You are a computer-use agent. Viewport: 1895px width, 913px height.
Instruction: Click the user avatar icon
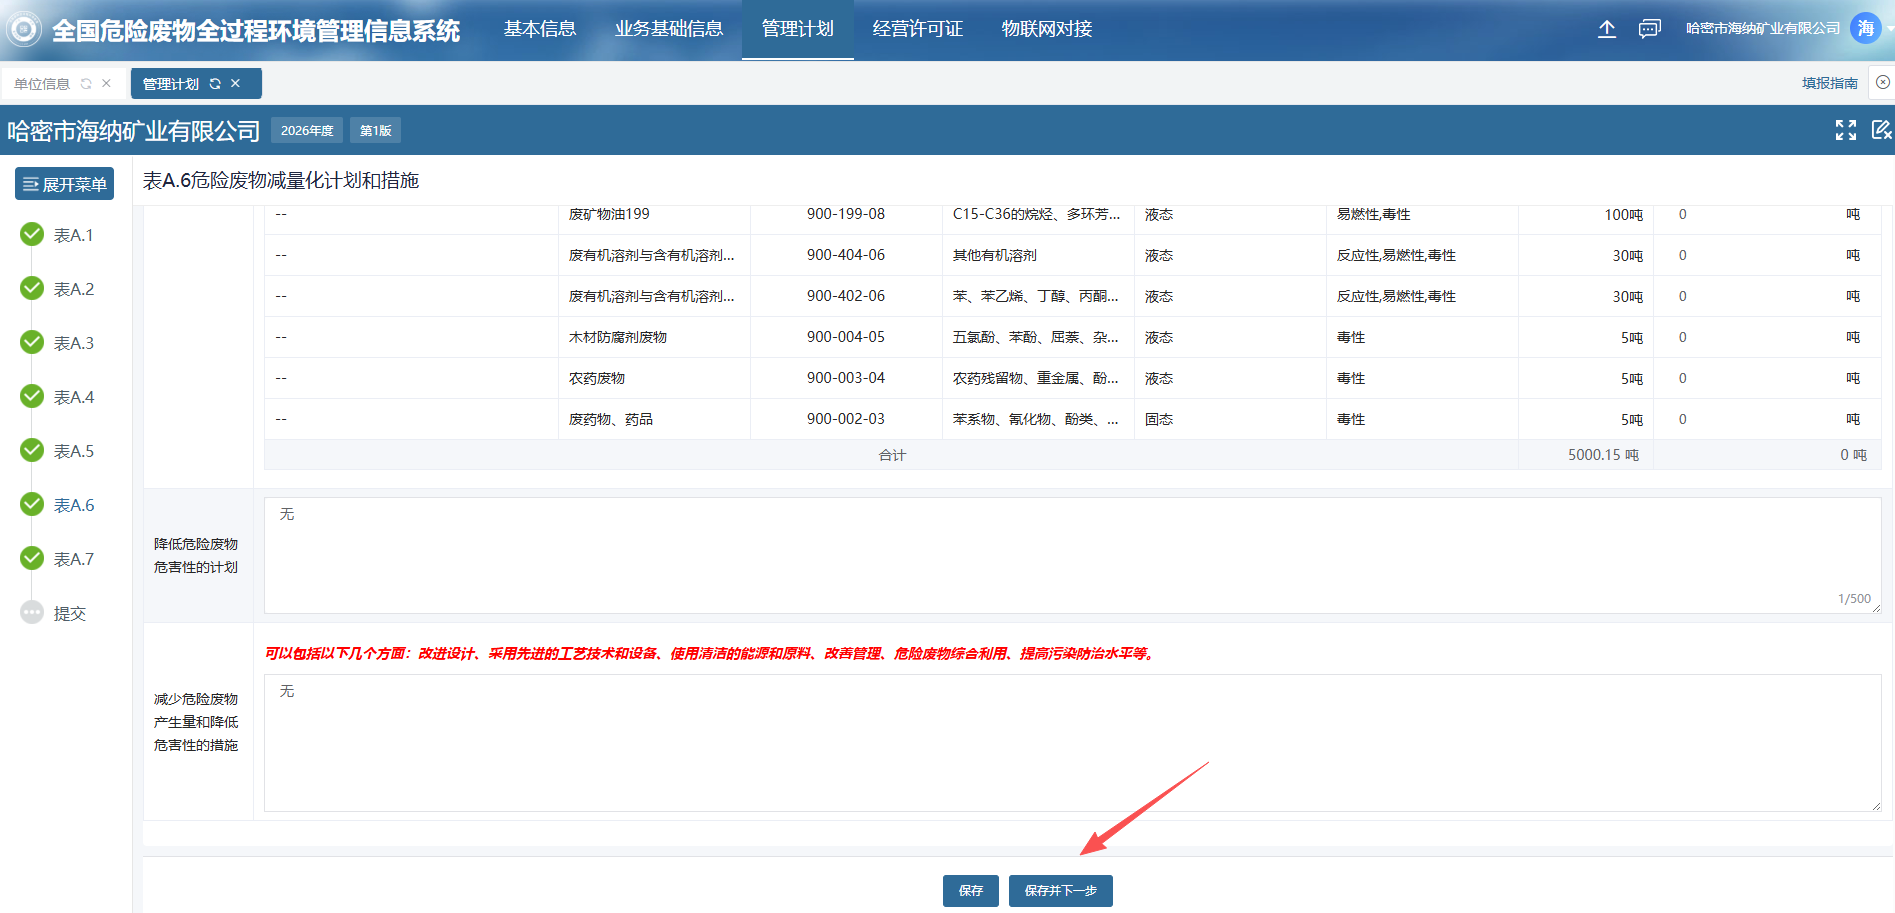pyautogui.click(x=1865, y=29)
